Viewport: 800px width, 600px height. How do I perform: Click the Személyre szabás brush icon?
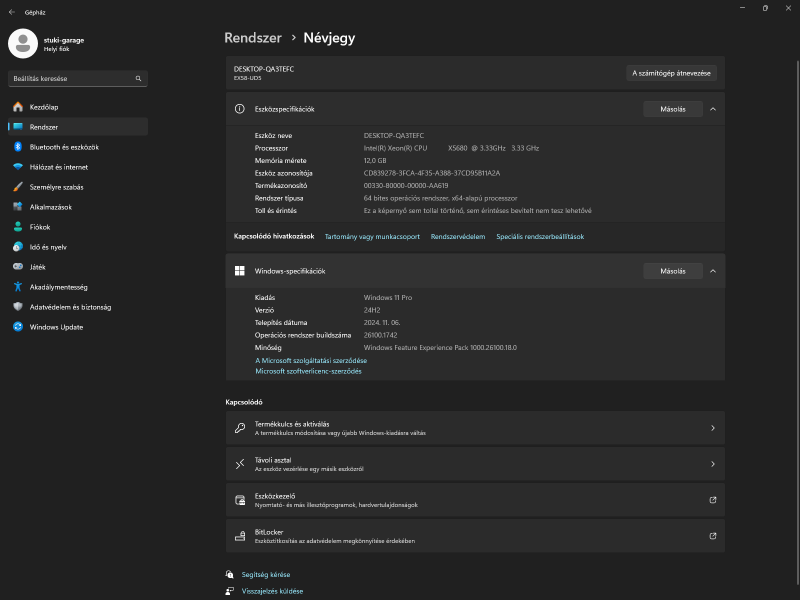point(18,187)
